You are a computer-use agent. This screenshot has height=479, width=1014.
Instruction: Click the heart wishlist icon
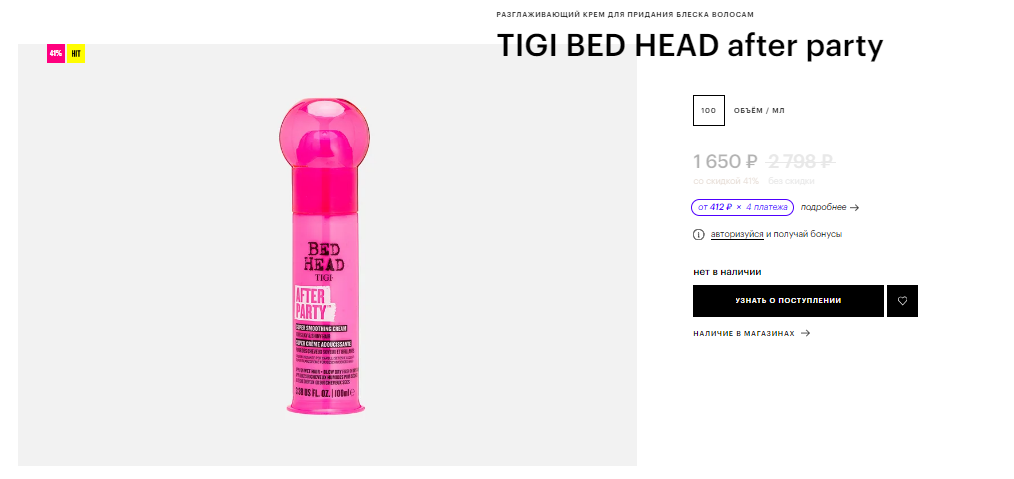902,301
